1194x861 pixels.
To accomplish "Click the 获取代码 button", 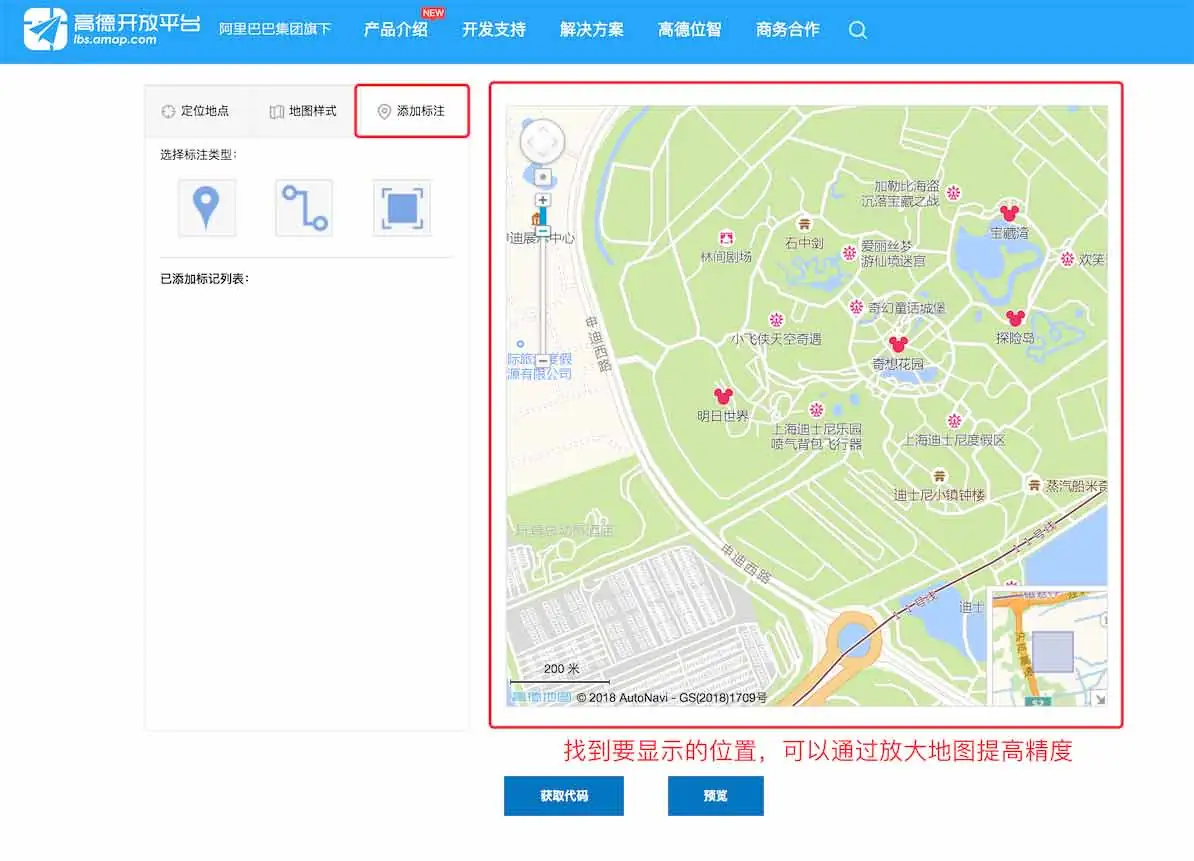I will coord(563,796).
